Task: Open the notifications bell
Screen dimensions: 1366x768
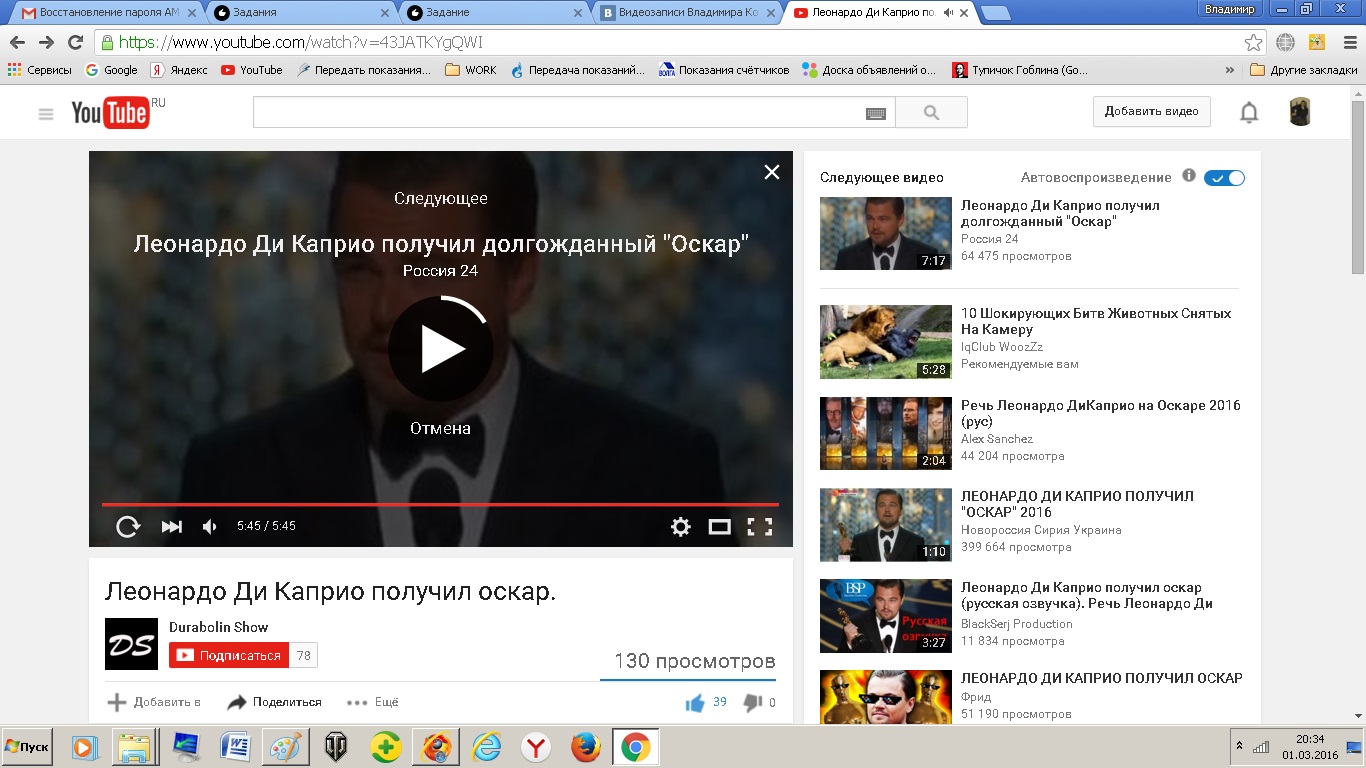Action: click(x=1249, y=112)
